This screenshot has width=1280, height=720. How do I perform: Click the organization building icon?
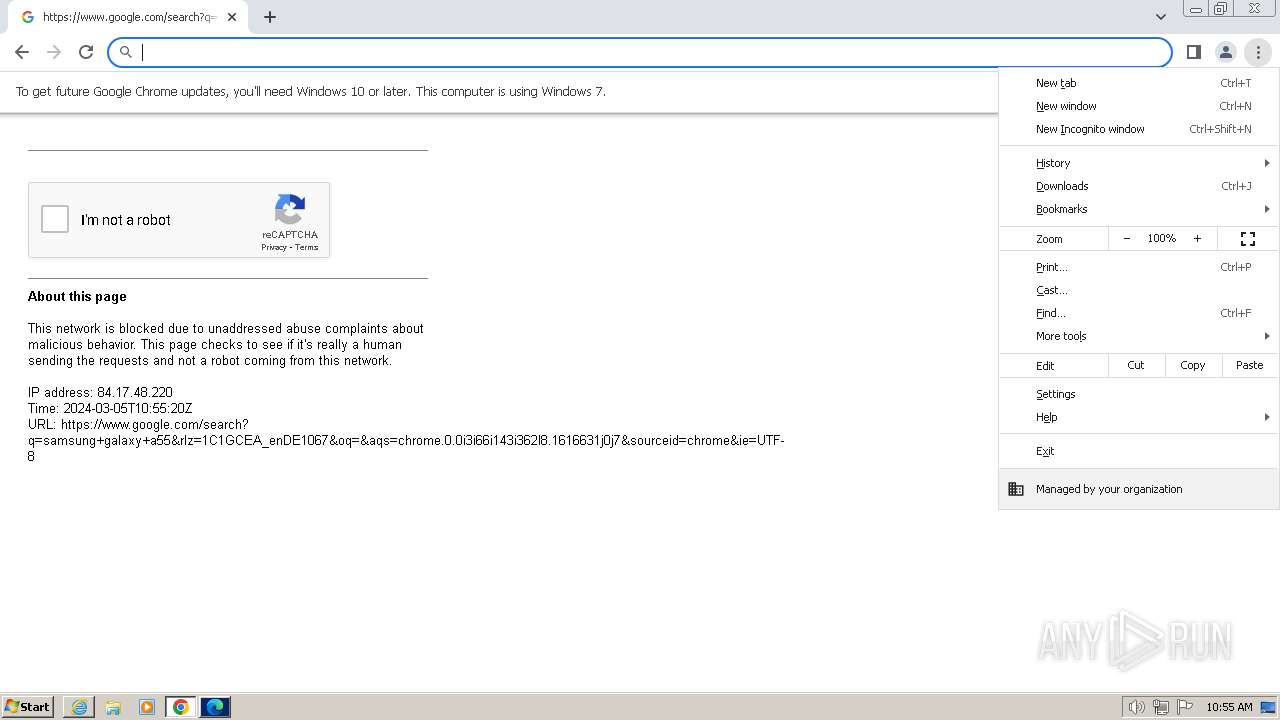[1016, 489]
